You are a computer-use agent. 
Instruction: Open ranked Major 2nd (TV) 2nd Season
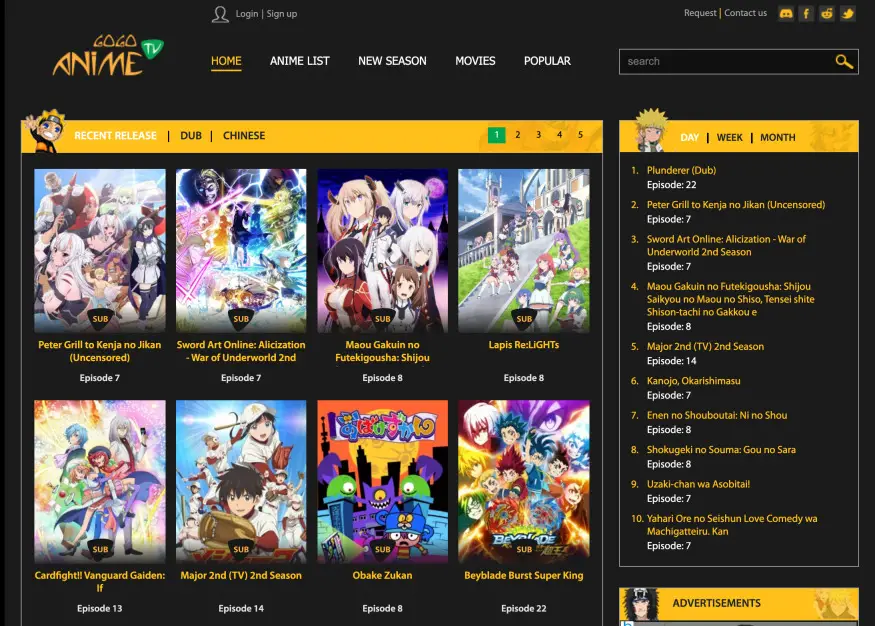point(705,346)
